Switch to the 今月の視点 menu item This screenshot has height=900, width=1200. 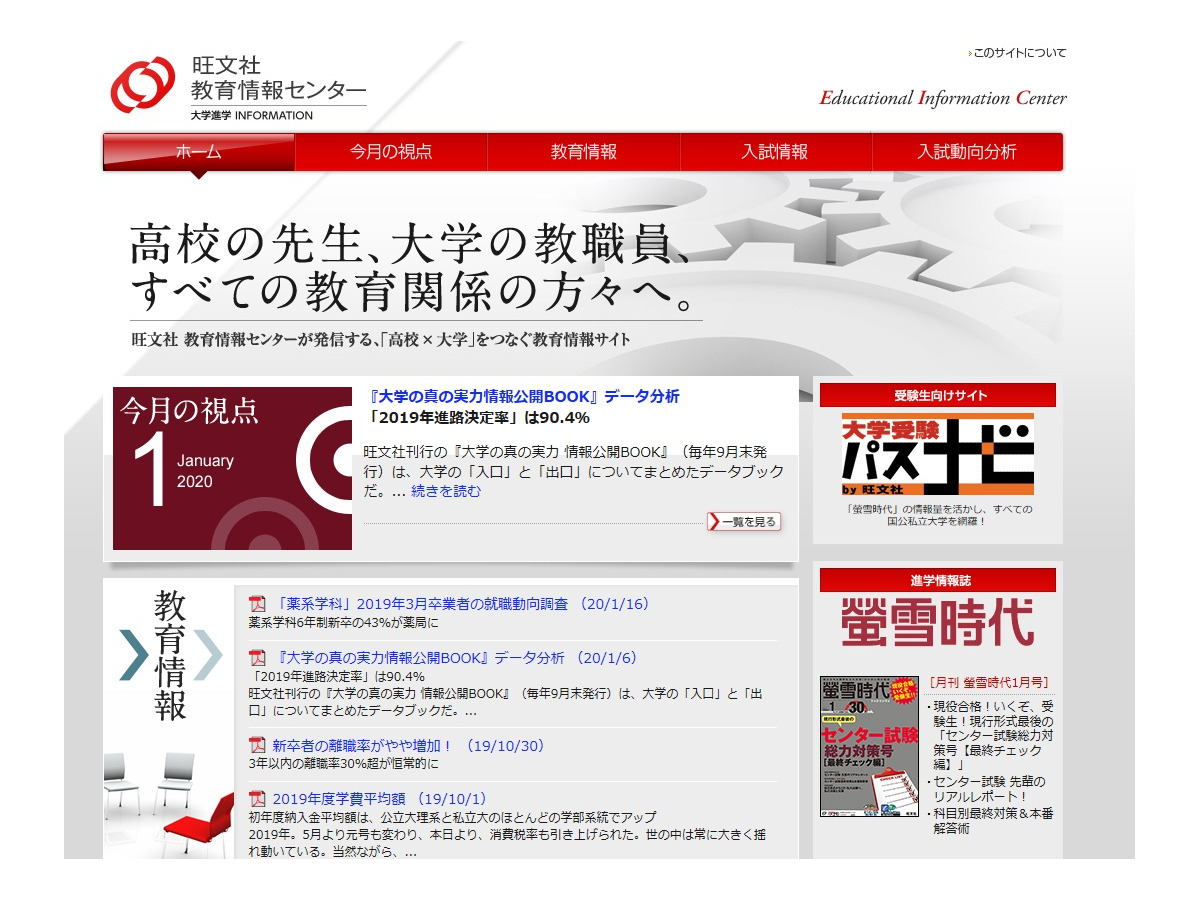pyautogui.click(x=394, y=152)
